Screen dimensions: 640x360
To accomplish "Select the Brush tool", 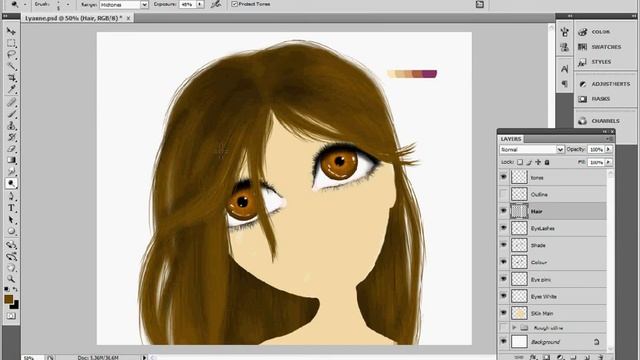I will pyautogui.click(x=11, y=114).
